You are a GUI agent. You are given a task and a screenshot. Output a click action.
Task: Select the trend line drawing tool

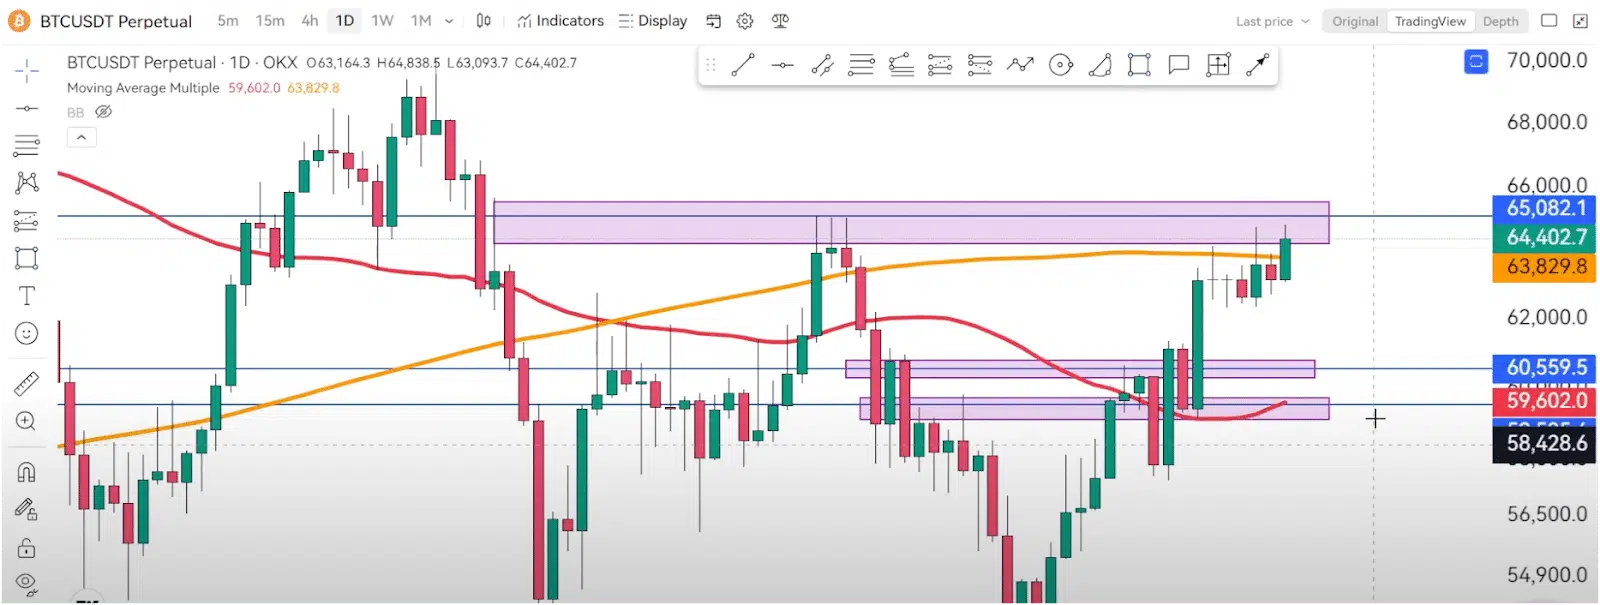pos(743,65)
